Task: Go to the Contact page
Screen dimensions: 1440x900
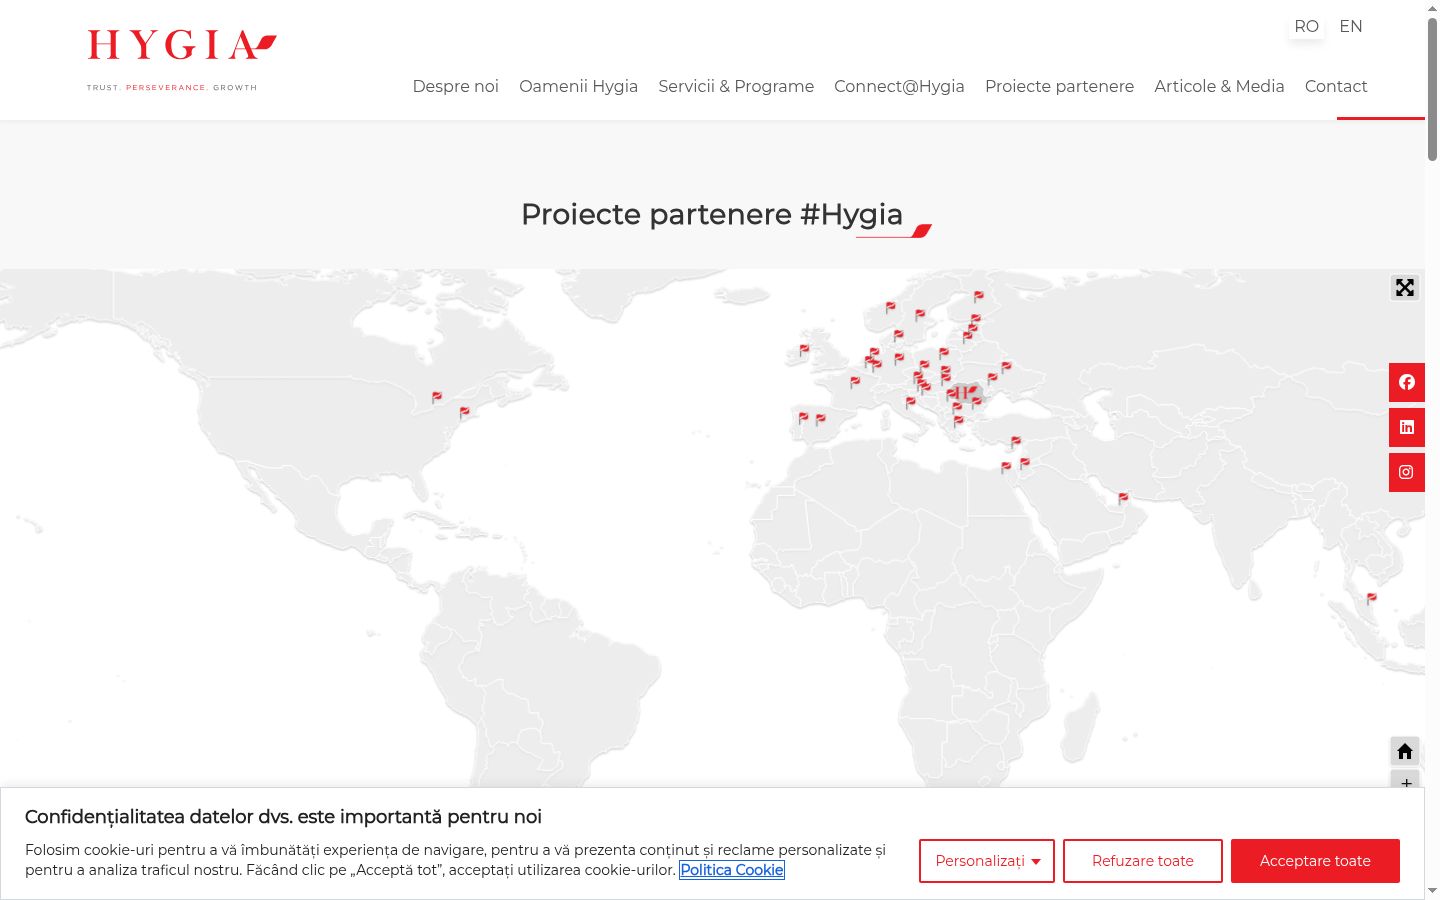Action: (x=1336, y=86)
